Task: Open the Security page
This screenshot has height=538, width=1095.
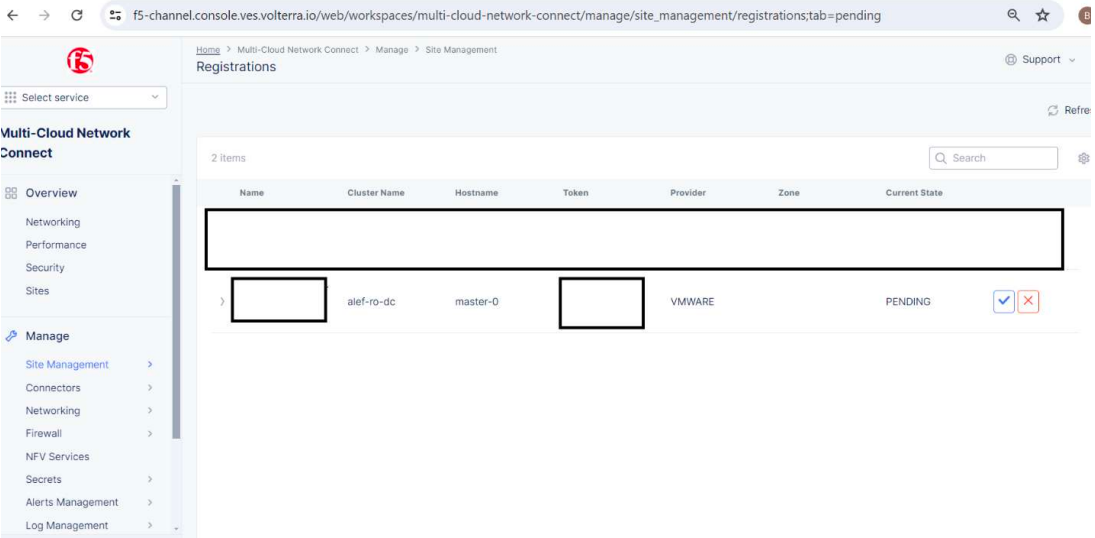Action: click(x=45, y=268)
